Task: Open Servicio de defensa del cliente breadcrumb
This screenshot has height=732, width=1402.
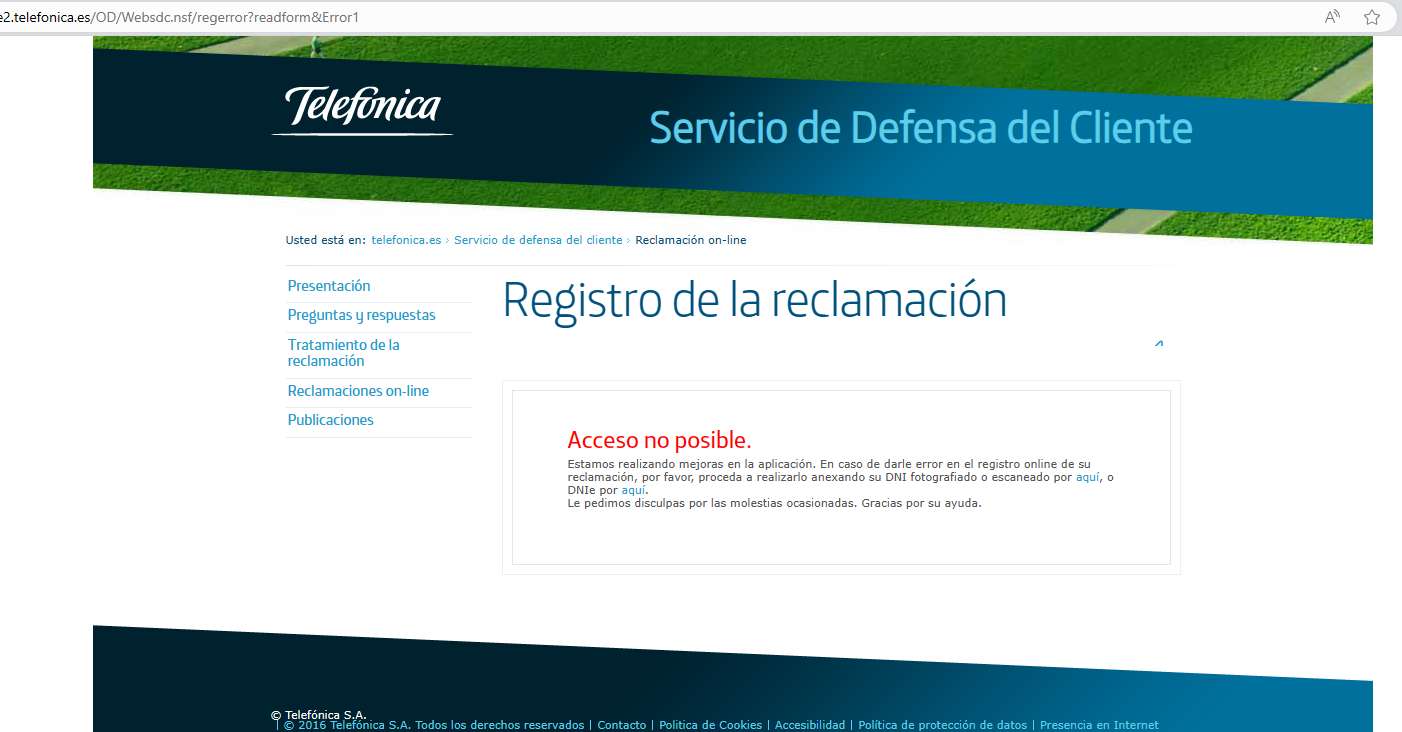Action: 538,240
